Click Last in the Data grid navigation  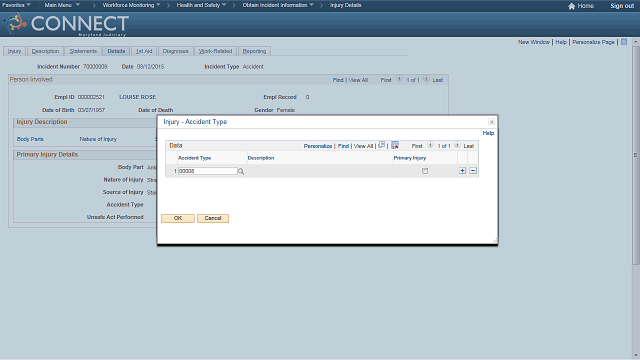pyautogui.click(x=469, y=146)
